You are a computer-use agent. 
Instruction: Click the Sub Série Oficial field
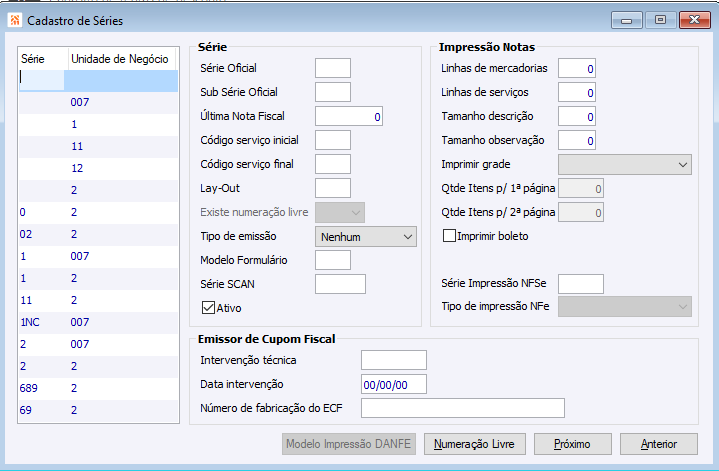coord(333,92)
